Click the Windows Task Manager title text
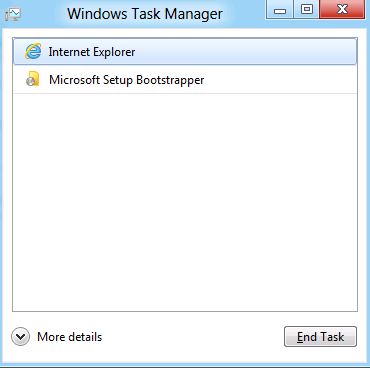370x368 pixels. (x=145, y=14)
